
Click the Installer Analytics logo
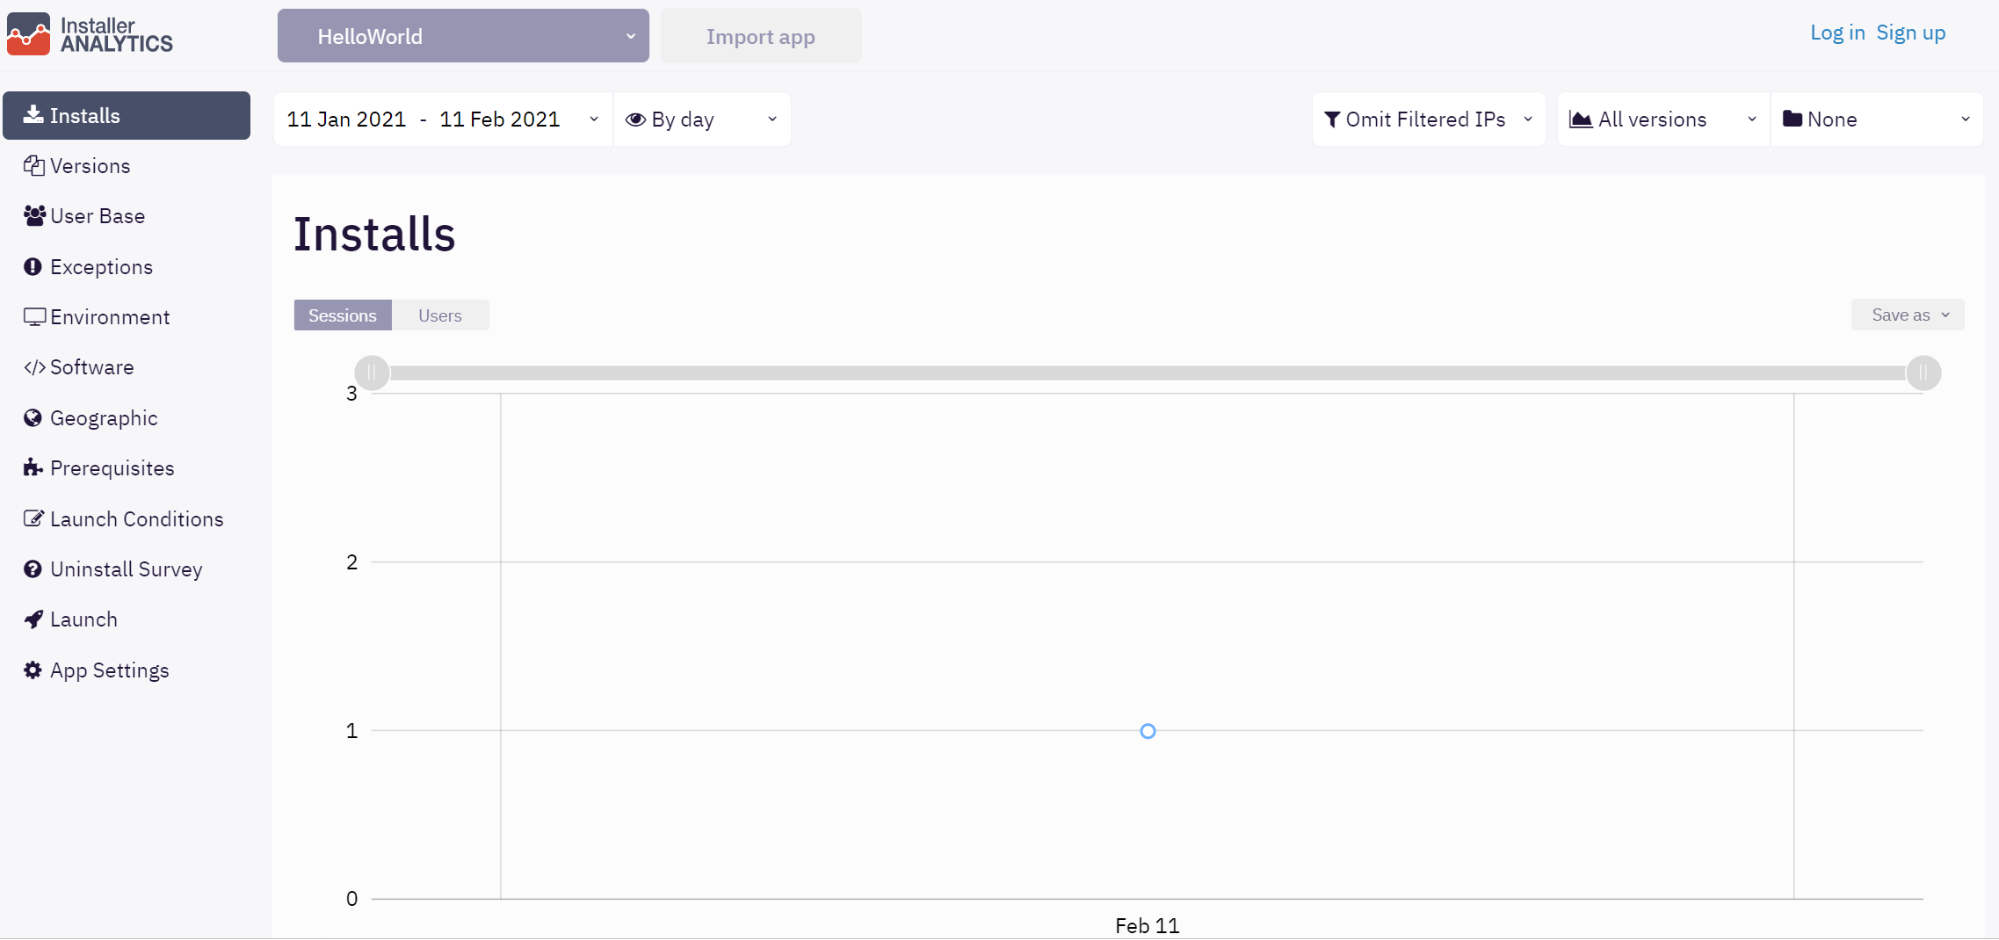click(90, 34)
